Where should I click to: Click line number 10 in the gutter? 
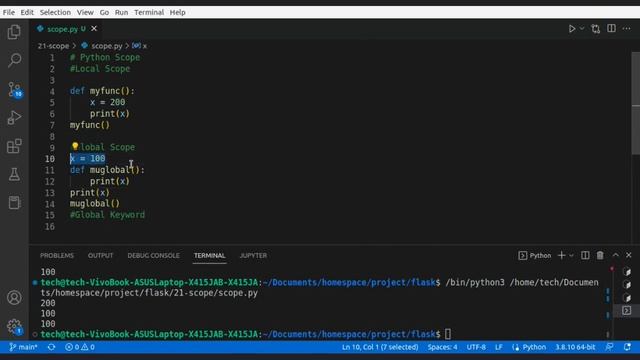pos(49,159)
